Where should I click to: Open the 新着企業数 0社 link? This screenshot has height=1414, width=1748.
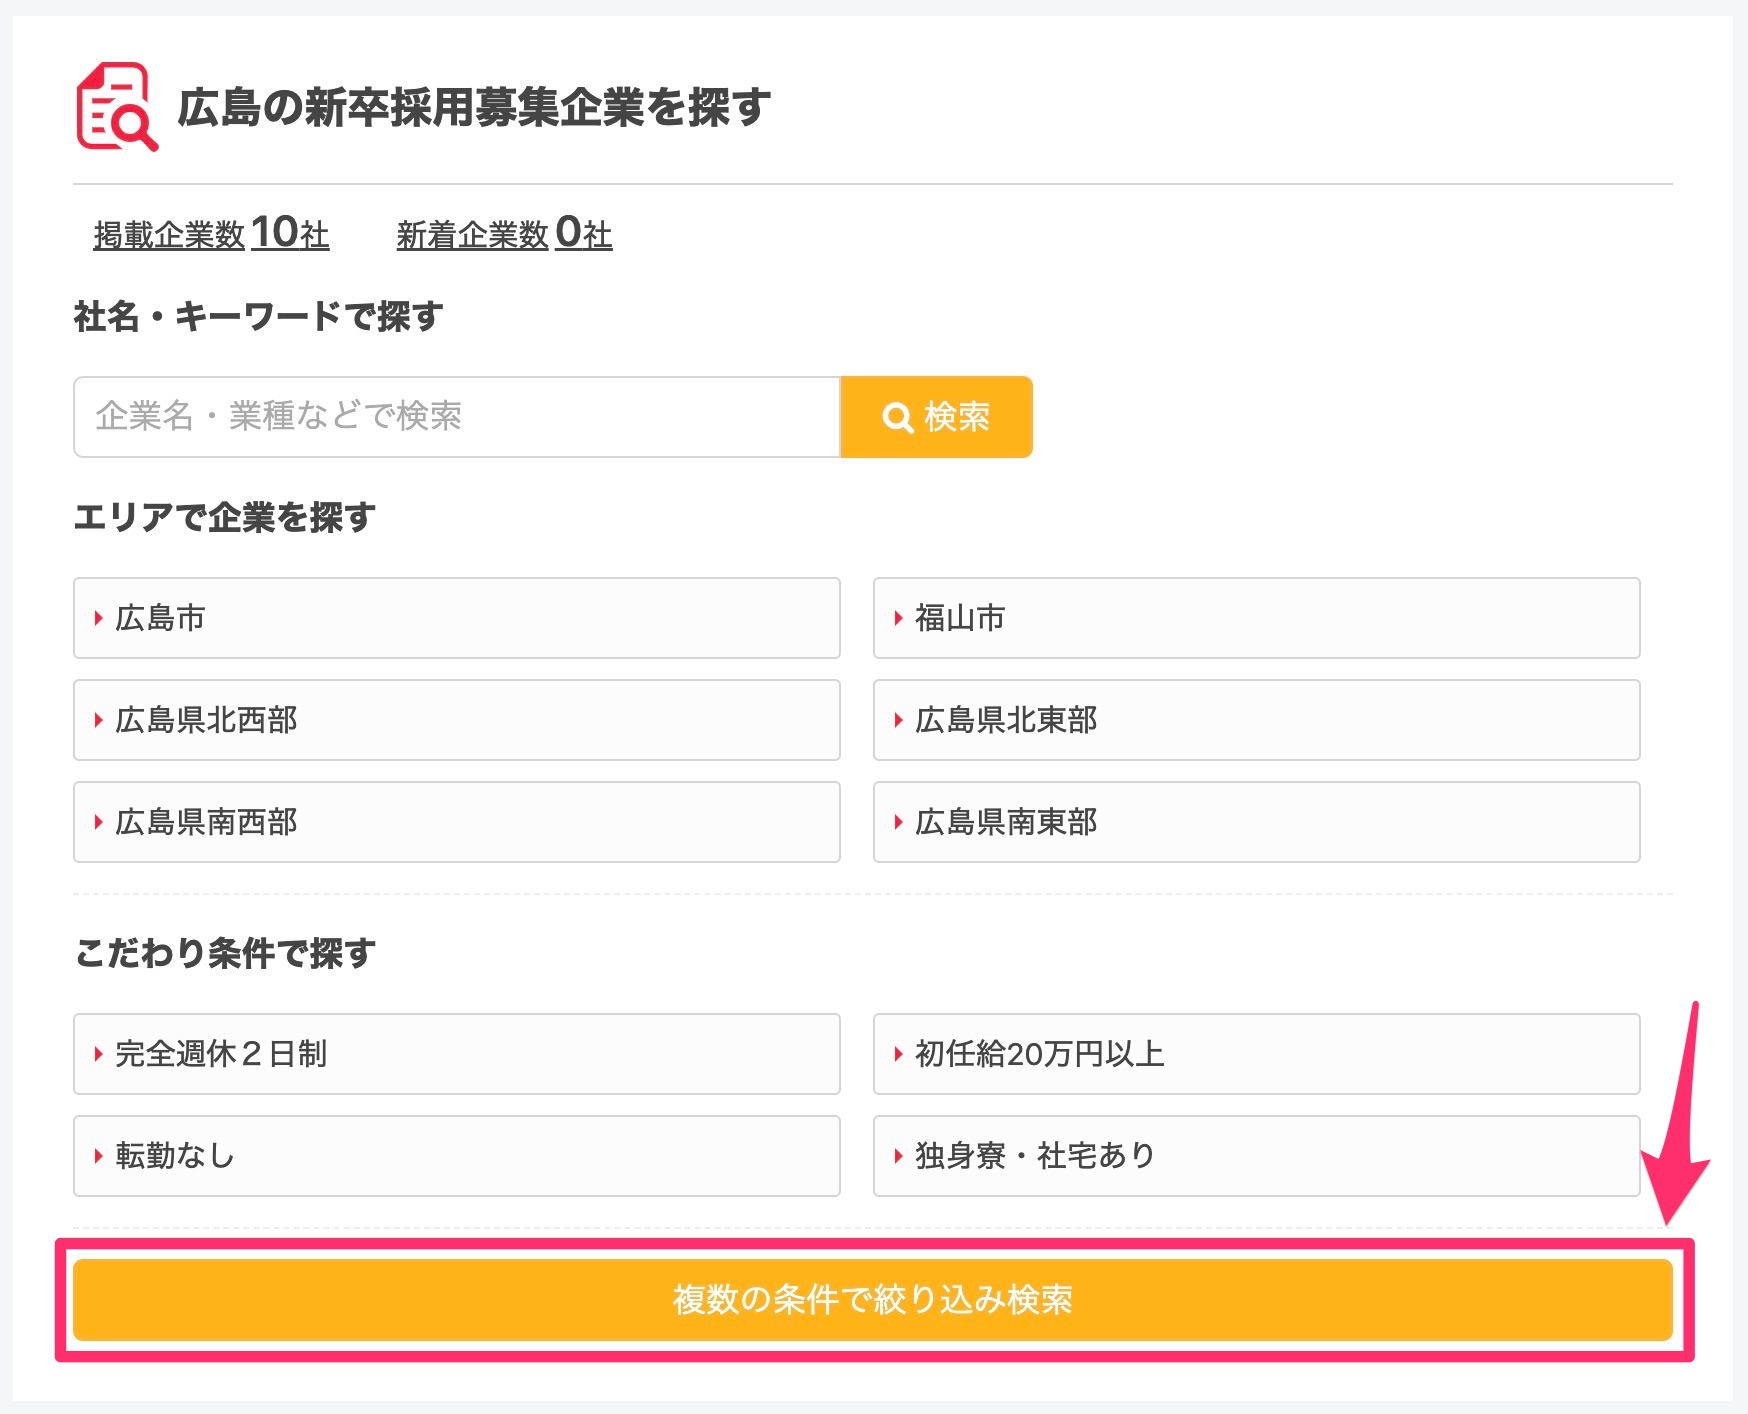click(x=504, y=234)
